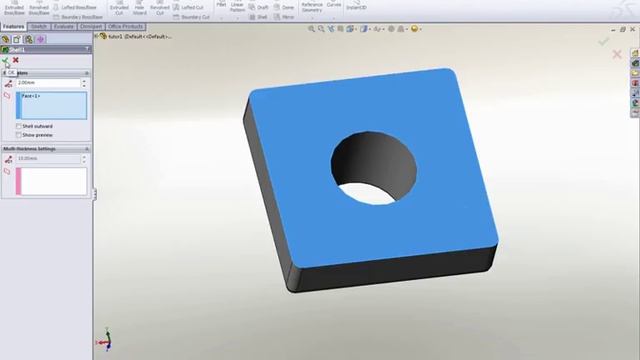Select the Draft tool
640x360 pixels.
(259, 7)
